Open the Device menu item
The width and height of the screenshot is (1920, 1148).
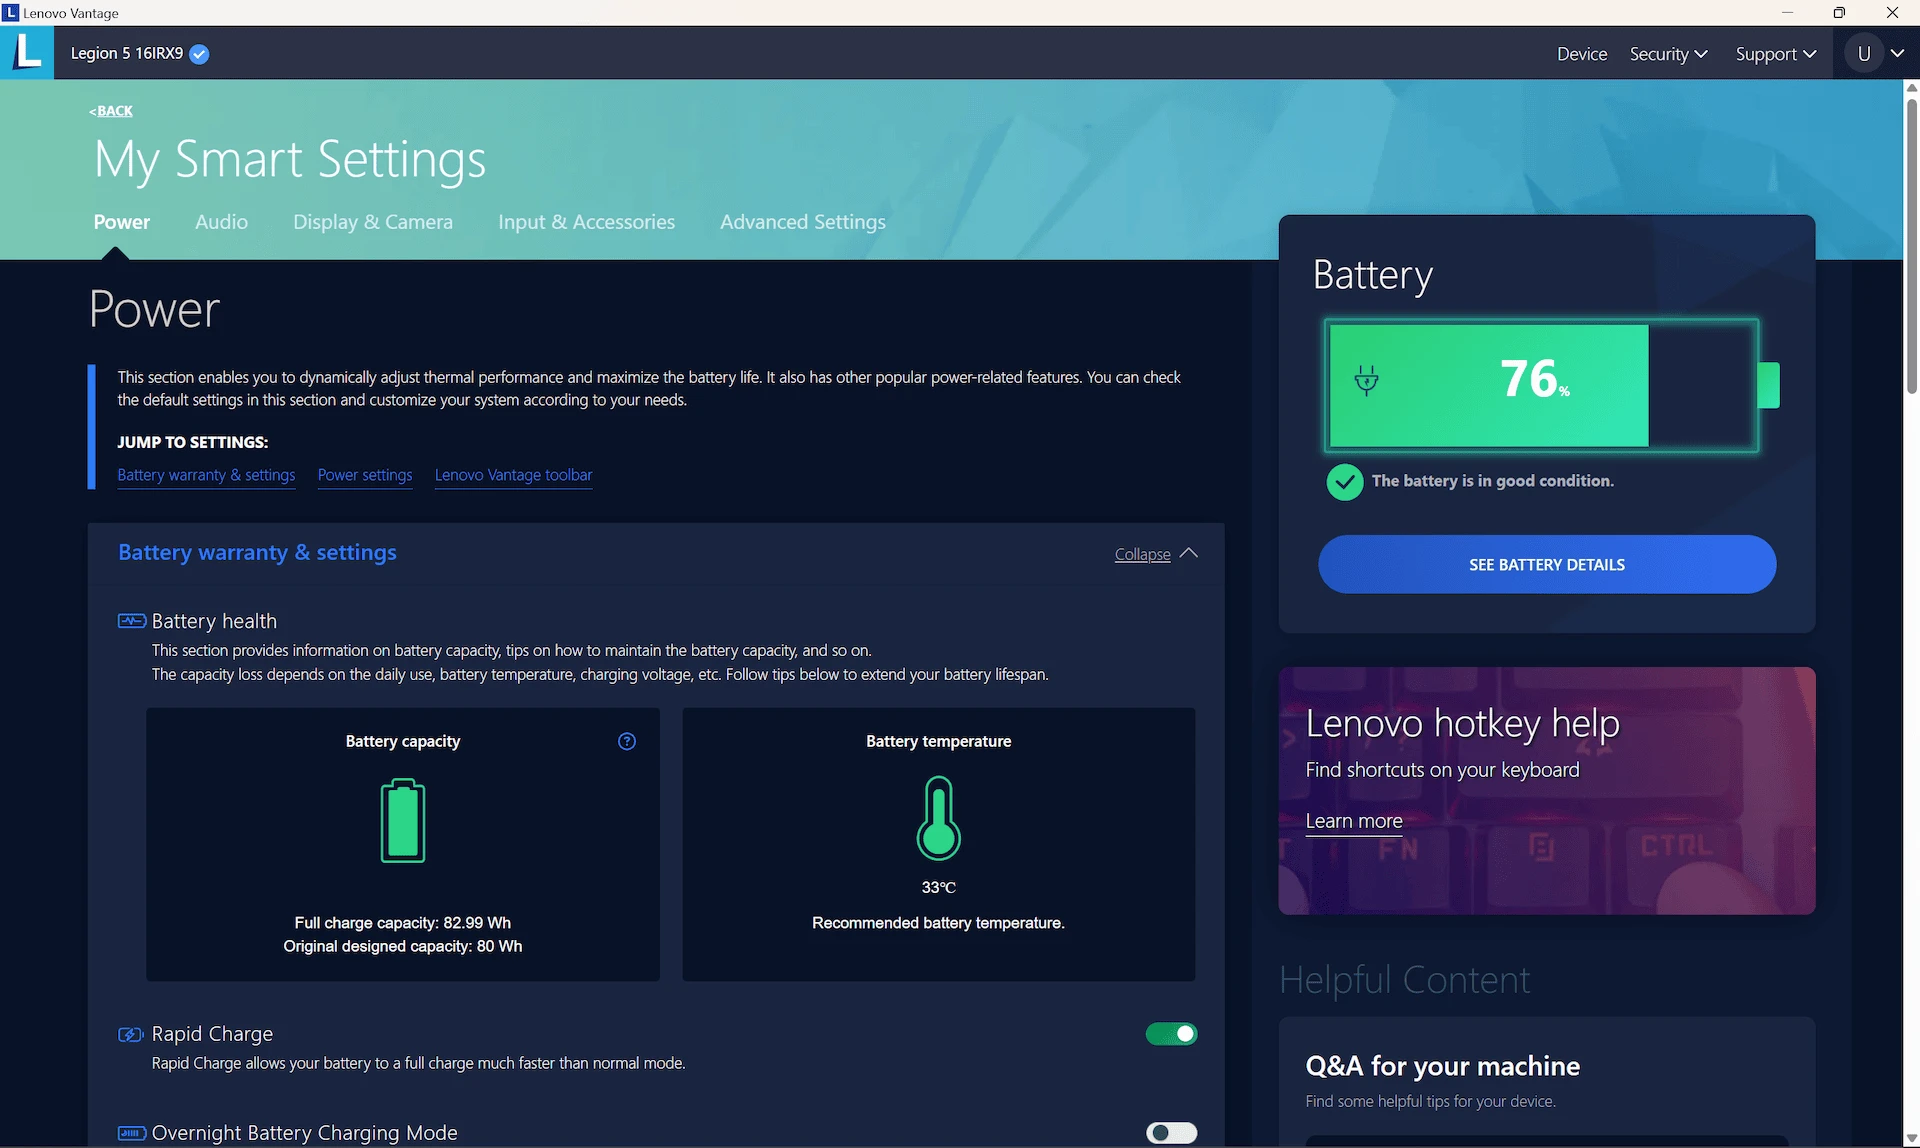coord(1582,54)
